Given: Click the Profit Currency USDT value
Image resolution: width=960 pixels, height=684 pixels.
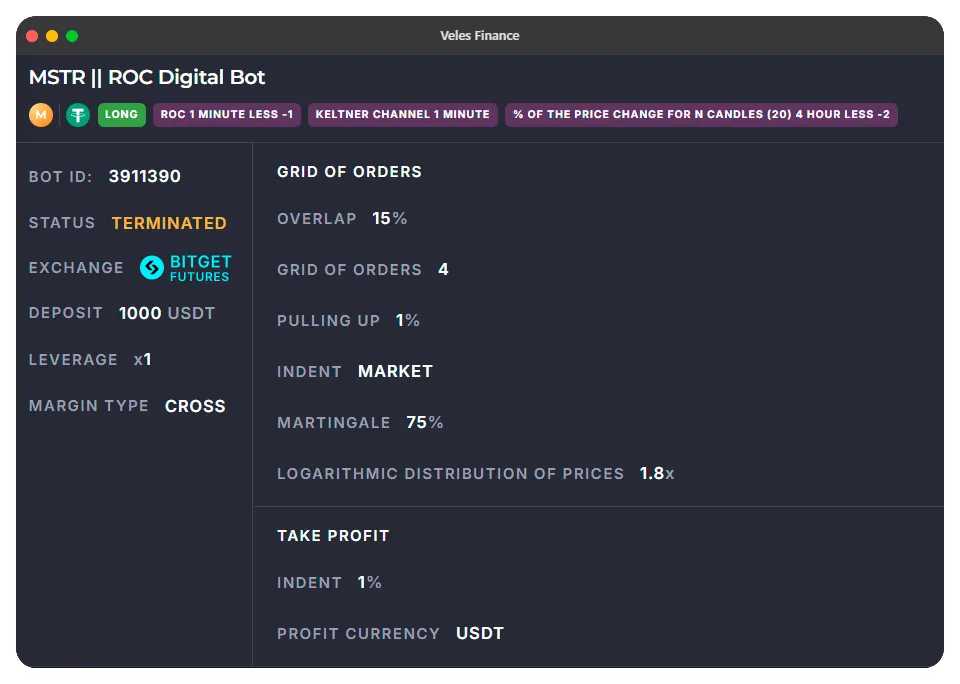Looking at the screenshot, I should [x=480, y=634].
